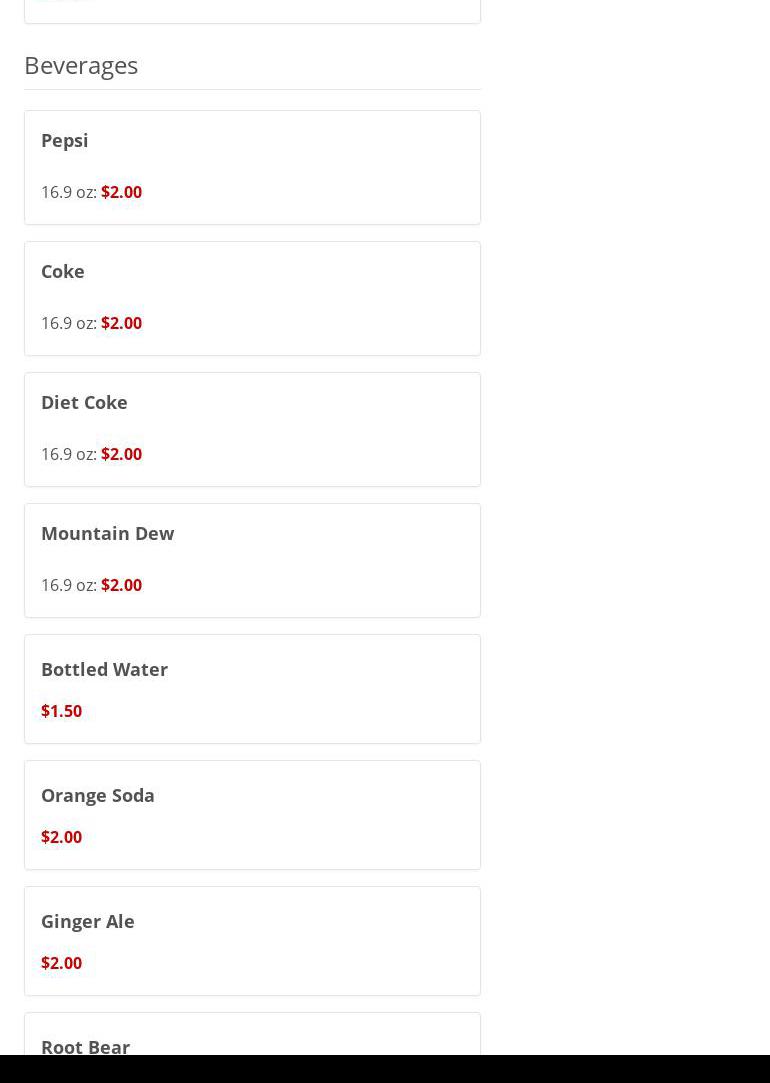
Task: Click the Ginger Ale $2.00 price
Action: (61, 963)
